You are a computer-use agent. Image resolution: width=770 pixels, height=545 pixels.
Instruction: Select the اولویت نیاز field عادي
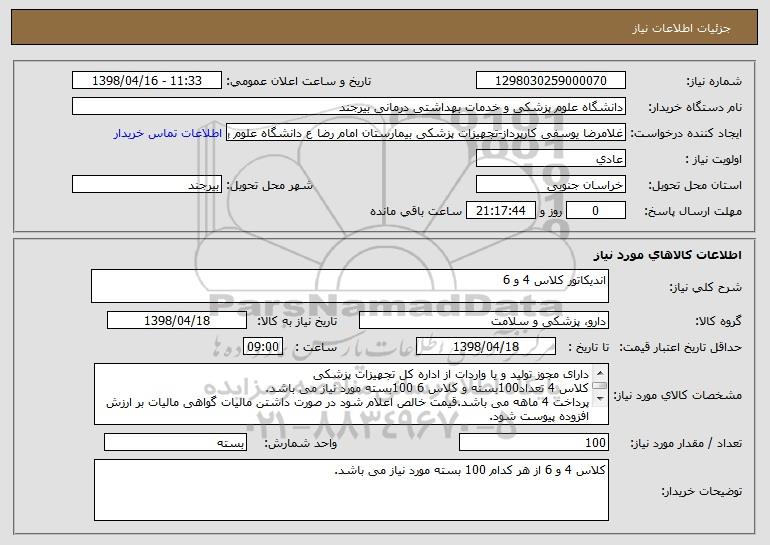(550, 159)
